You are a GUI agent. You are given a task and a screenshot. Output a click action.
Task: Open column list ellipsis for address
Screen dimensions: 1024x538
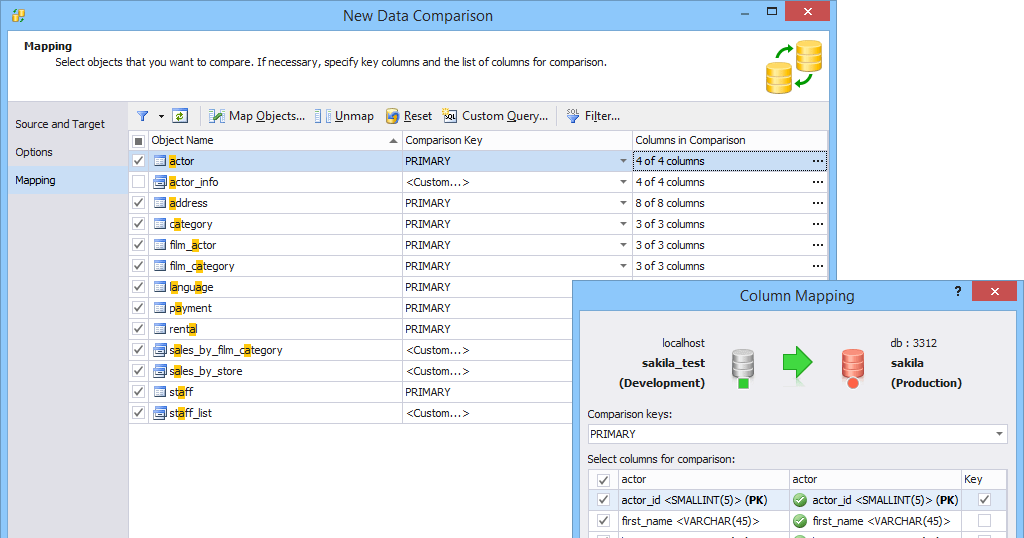818,203
